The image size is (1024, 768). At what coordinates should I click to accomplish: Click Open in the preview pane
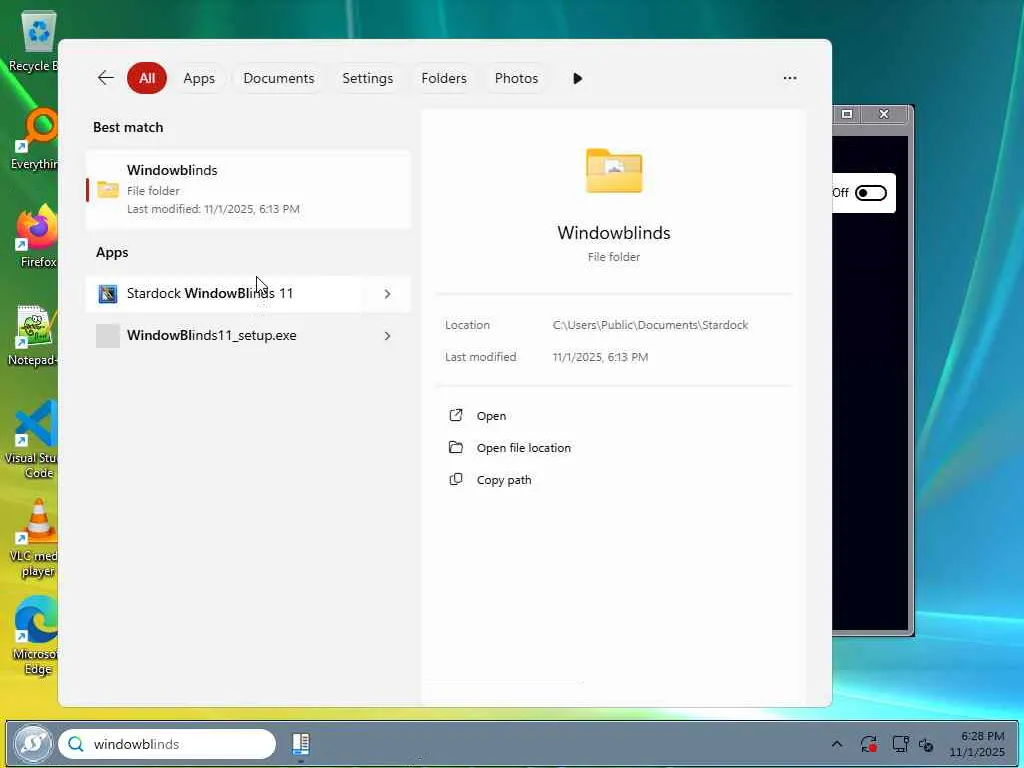click(490, 416)
